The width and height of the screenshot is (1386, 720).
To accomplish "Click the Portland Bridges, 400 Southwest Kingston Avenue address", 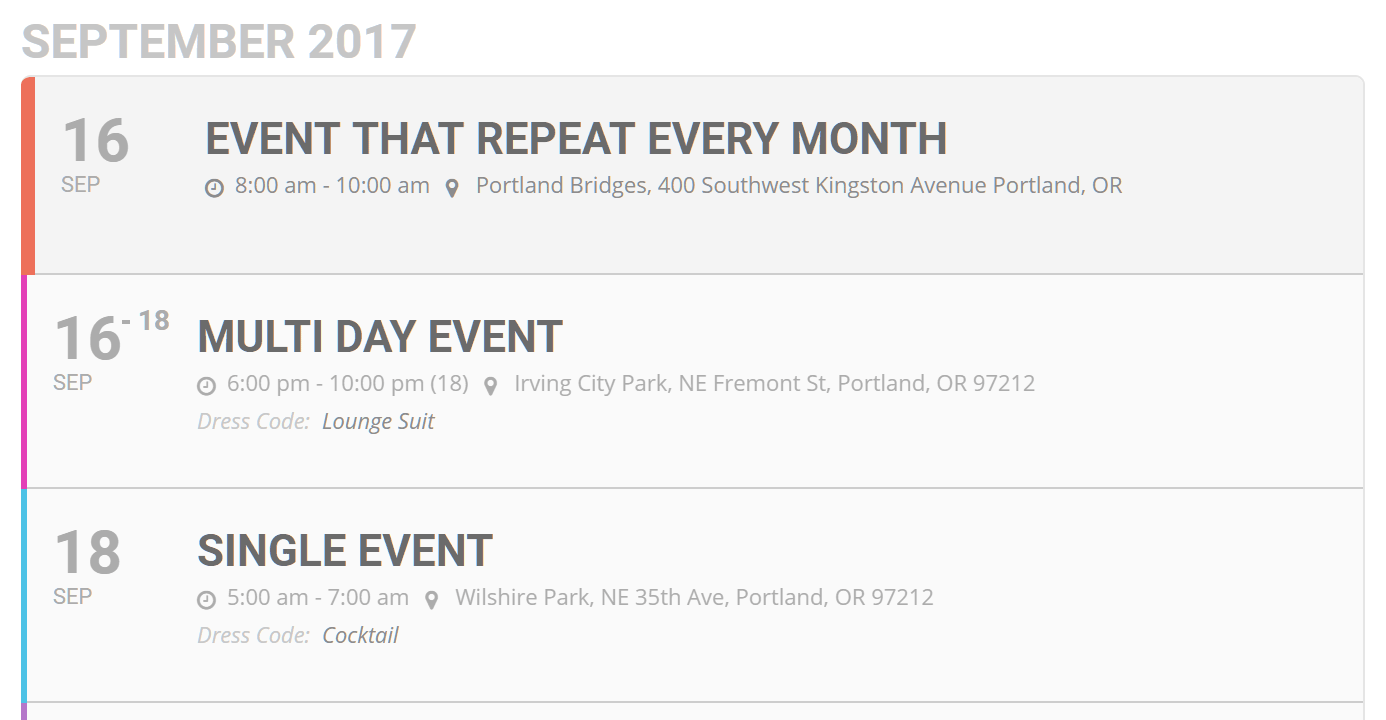I will 798,186.
